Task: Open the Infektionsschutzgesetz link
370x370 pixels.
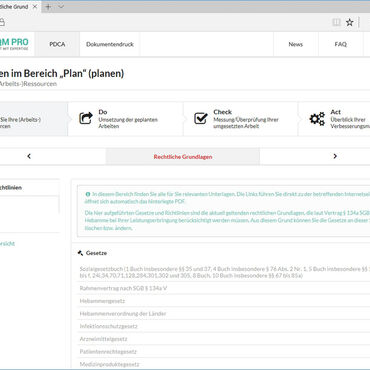Action: click(108, 326)
